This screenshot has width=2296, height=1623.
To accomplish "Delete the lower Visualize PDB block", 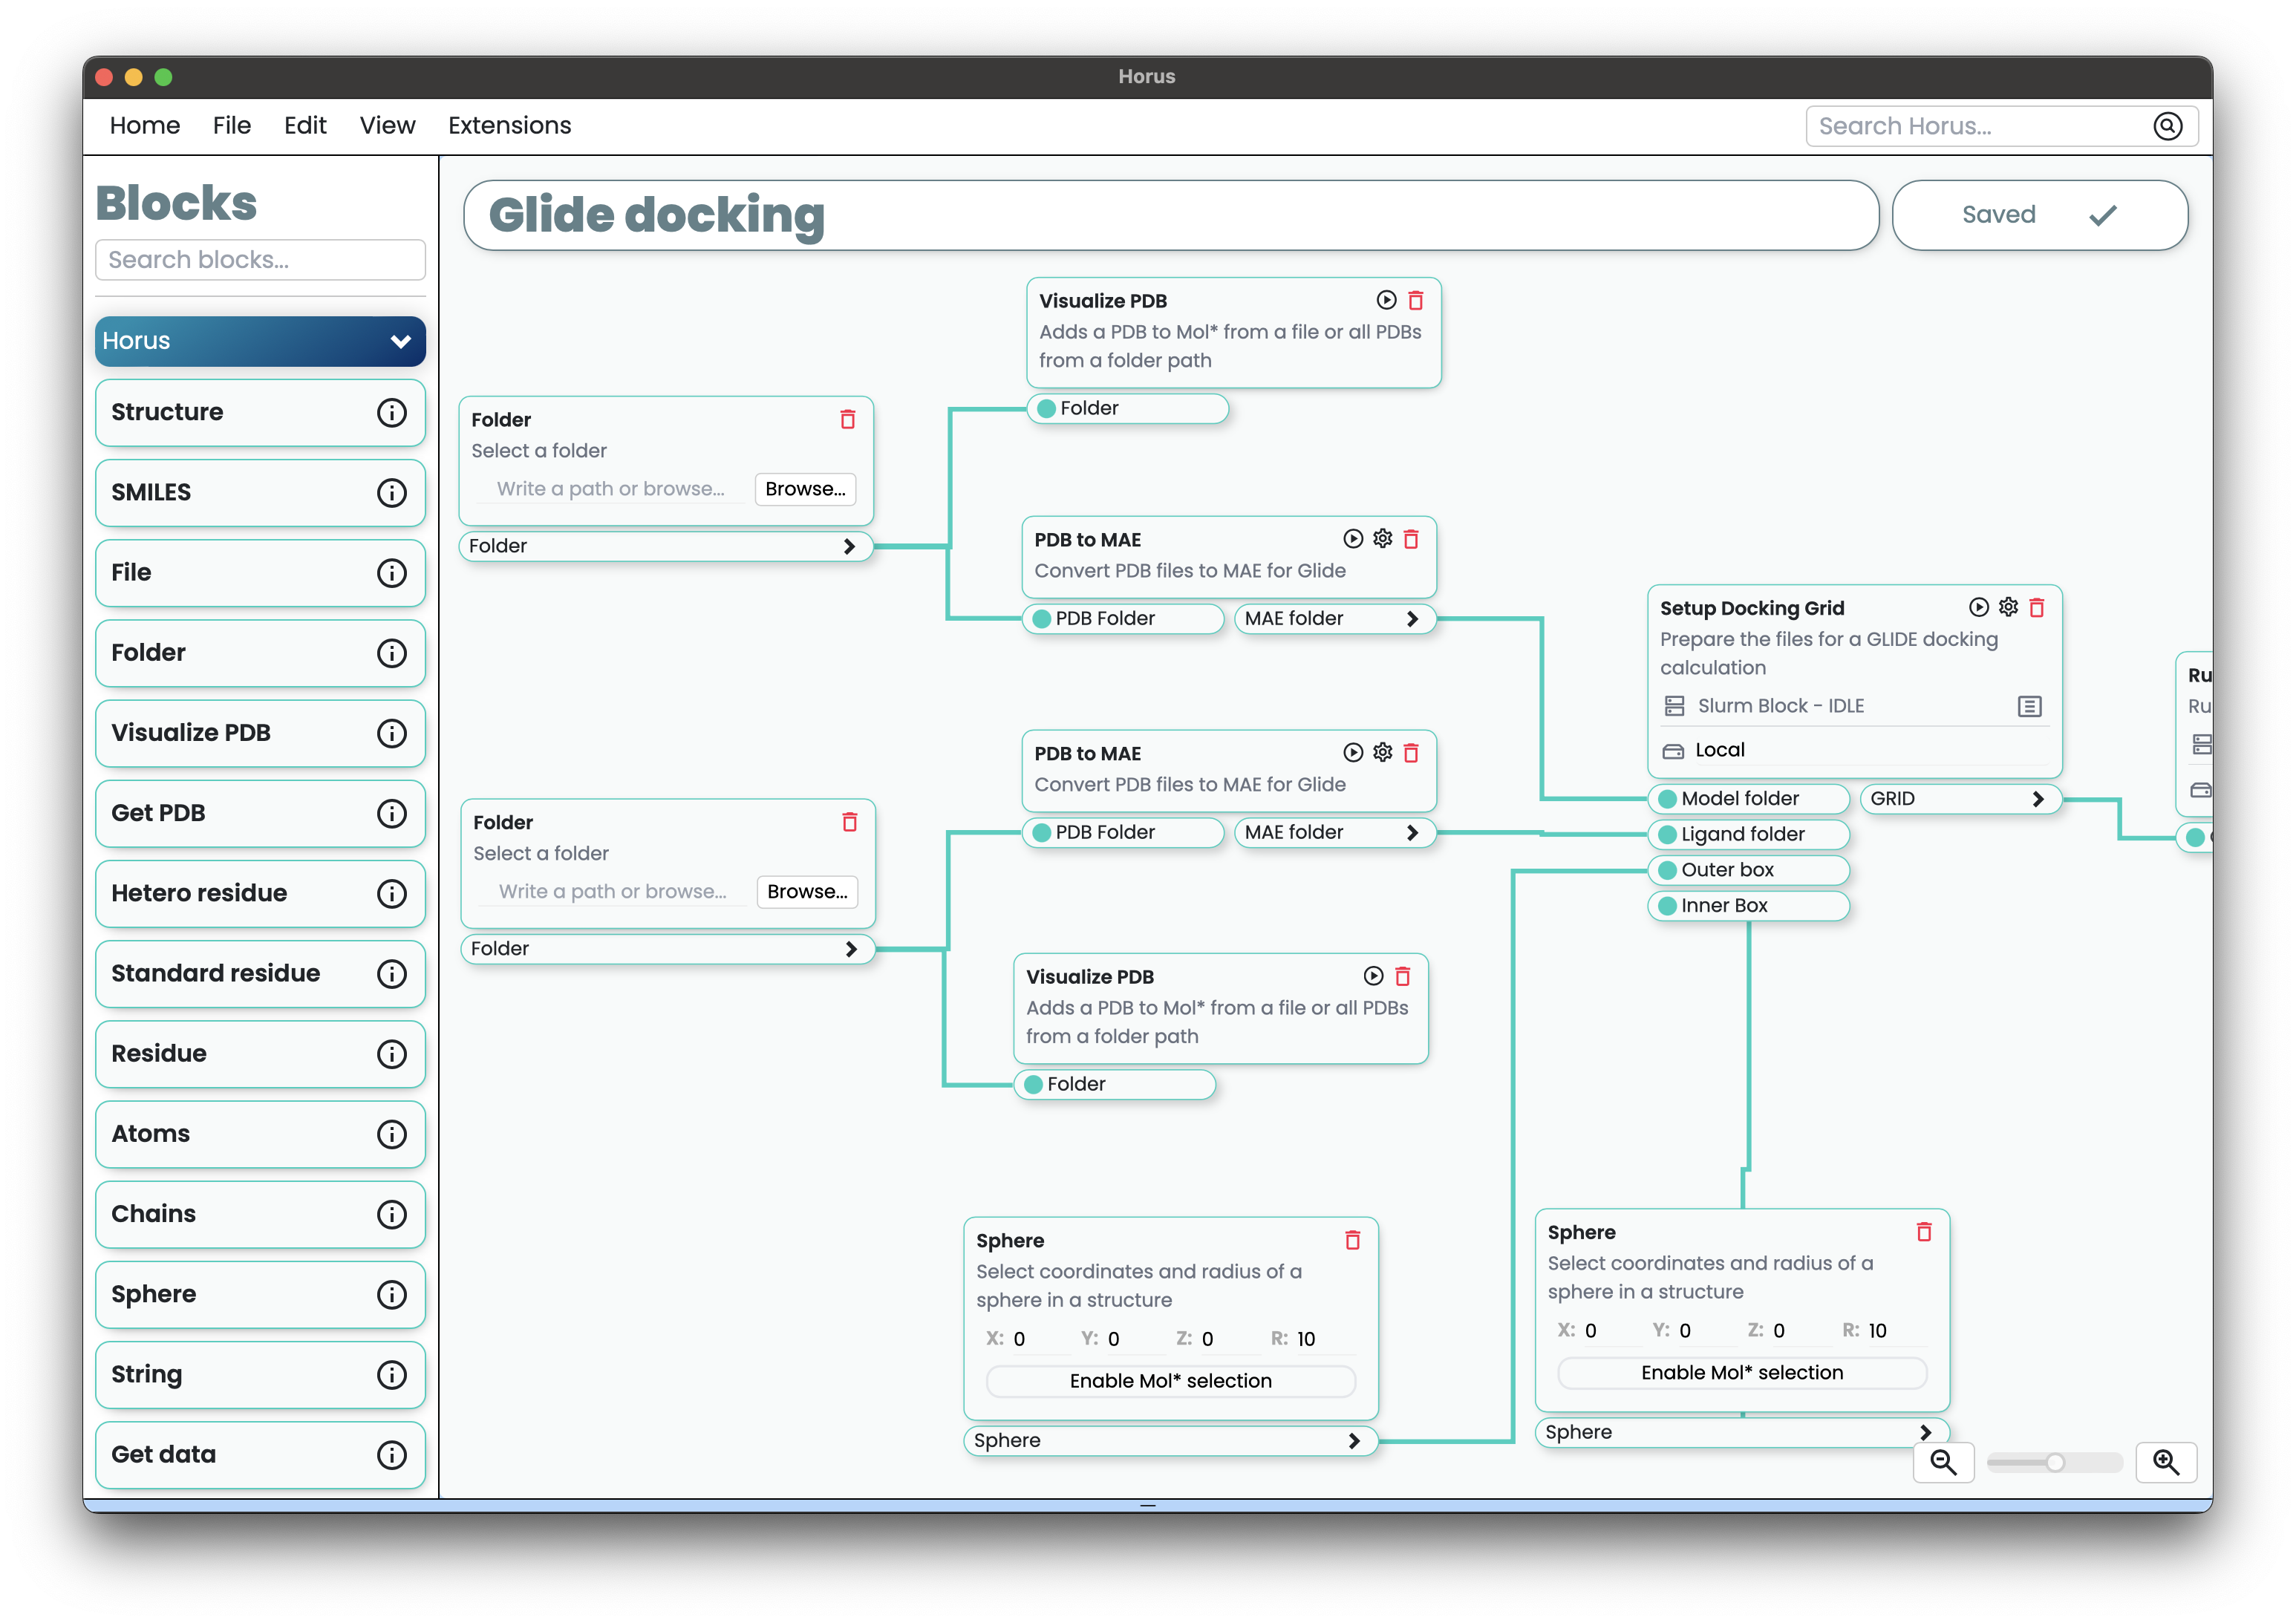I will pyautogui.click(x=1404, y=976).
